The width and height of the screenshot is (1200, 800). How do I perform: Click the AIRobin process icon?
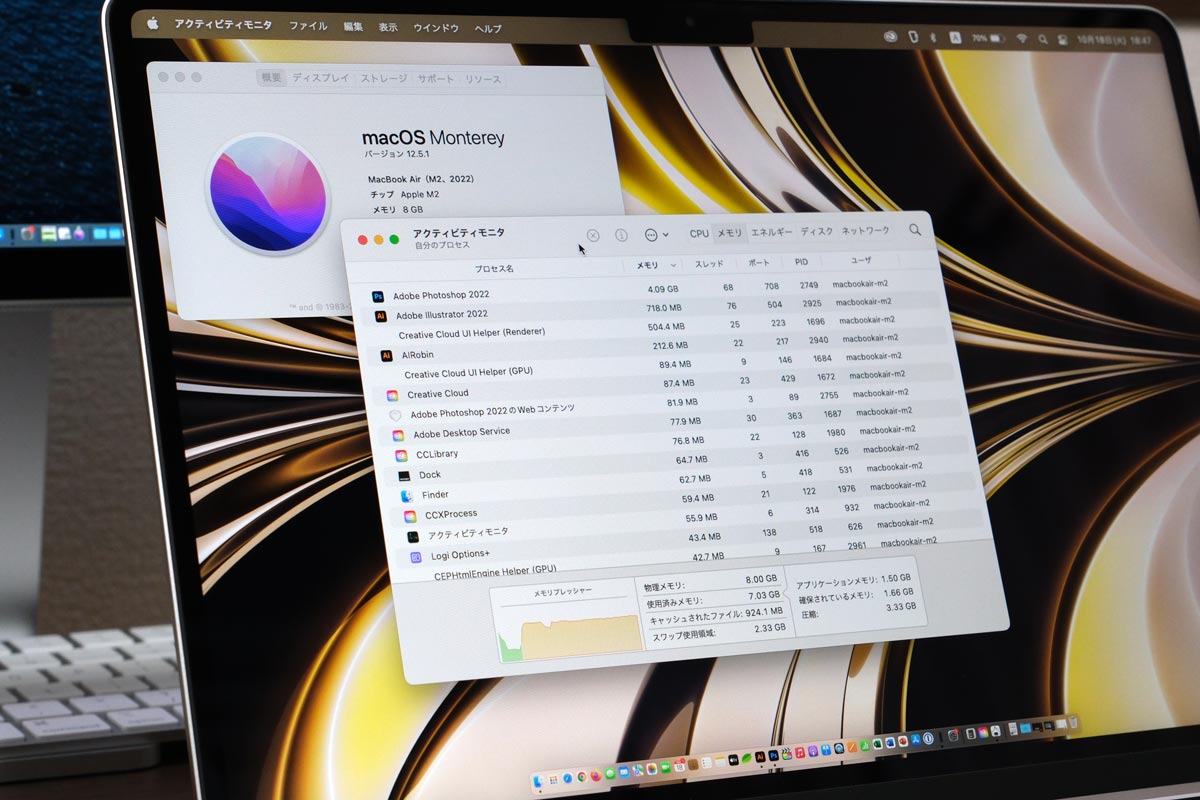[x=387, y=355]
